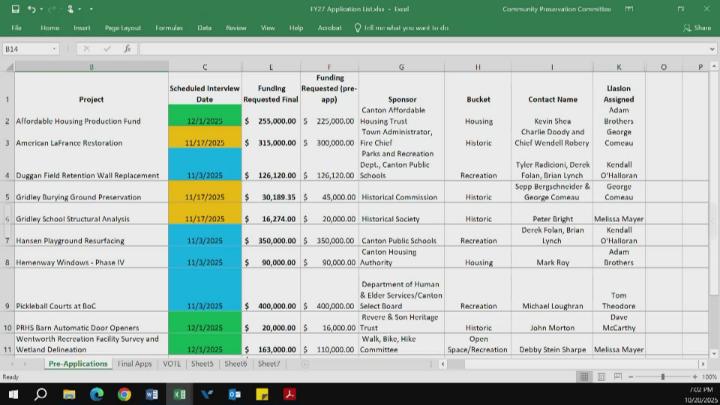This screenshot has width=720, height=405.
Task: Click the Insert Function fx icon
Action: (127, 48)
